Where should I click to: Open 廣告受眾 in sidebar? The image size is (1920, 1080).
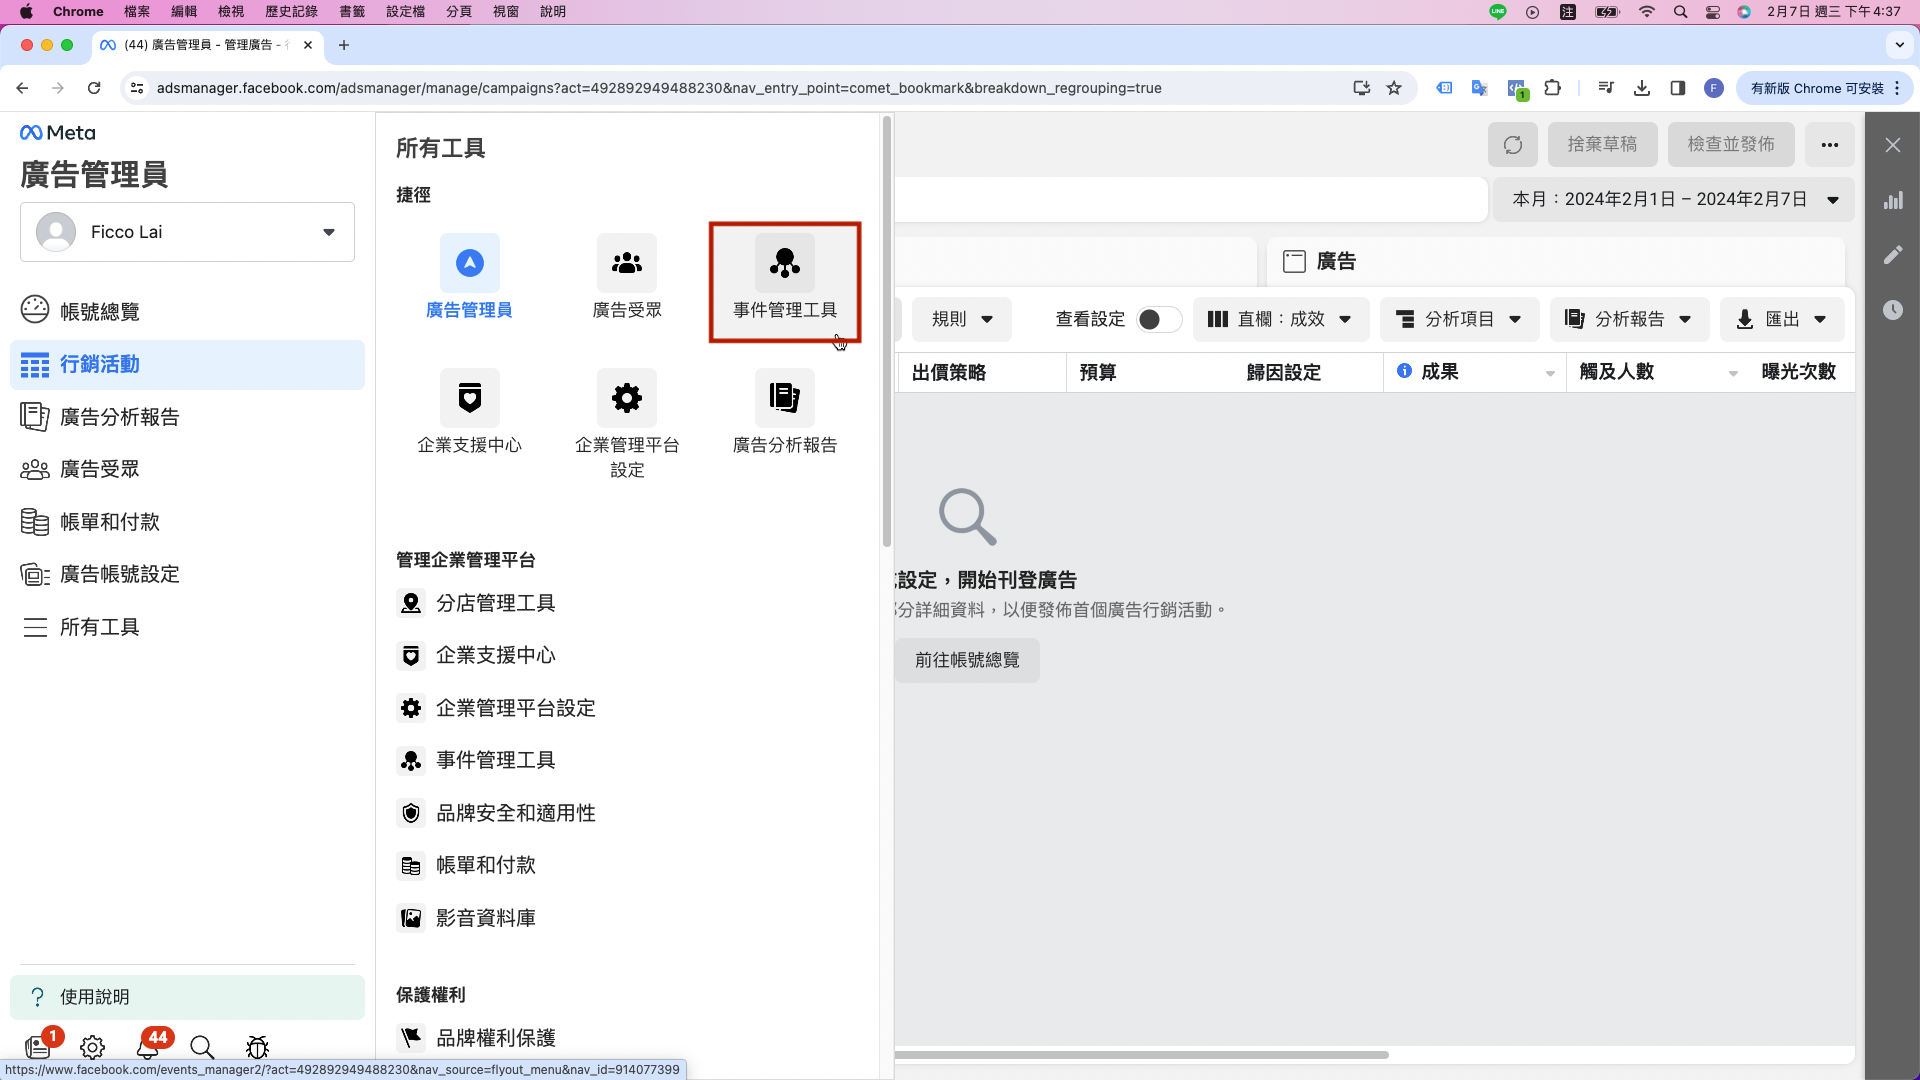[x=187, y=469]
